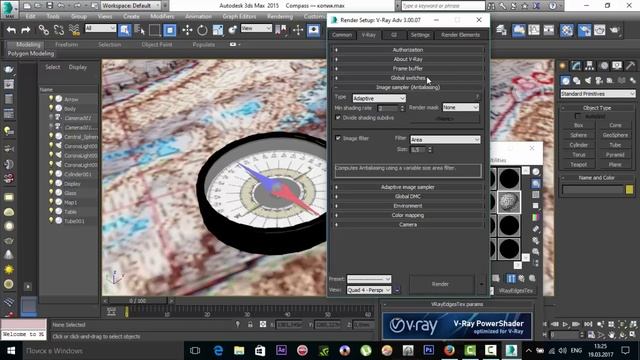Viewport: 640px width, 360px height.
Task: Click the GeoSphere primitive button
Action: click(x=615, y=135)
